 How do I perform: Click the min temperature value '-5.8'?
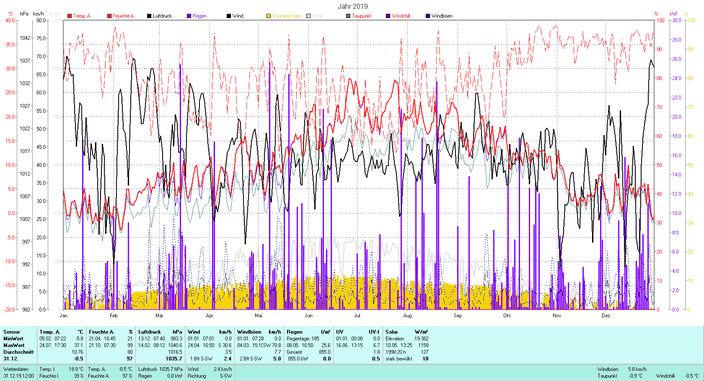[79, 339]
